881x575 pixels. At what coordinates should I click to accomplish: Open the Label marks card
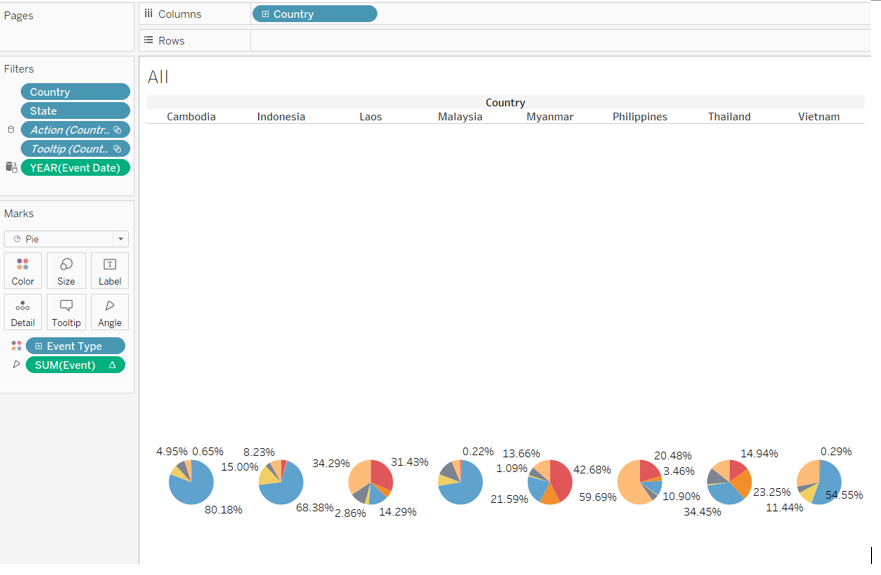110,271
